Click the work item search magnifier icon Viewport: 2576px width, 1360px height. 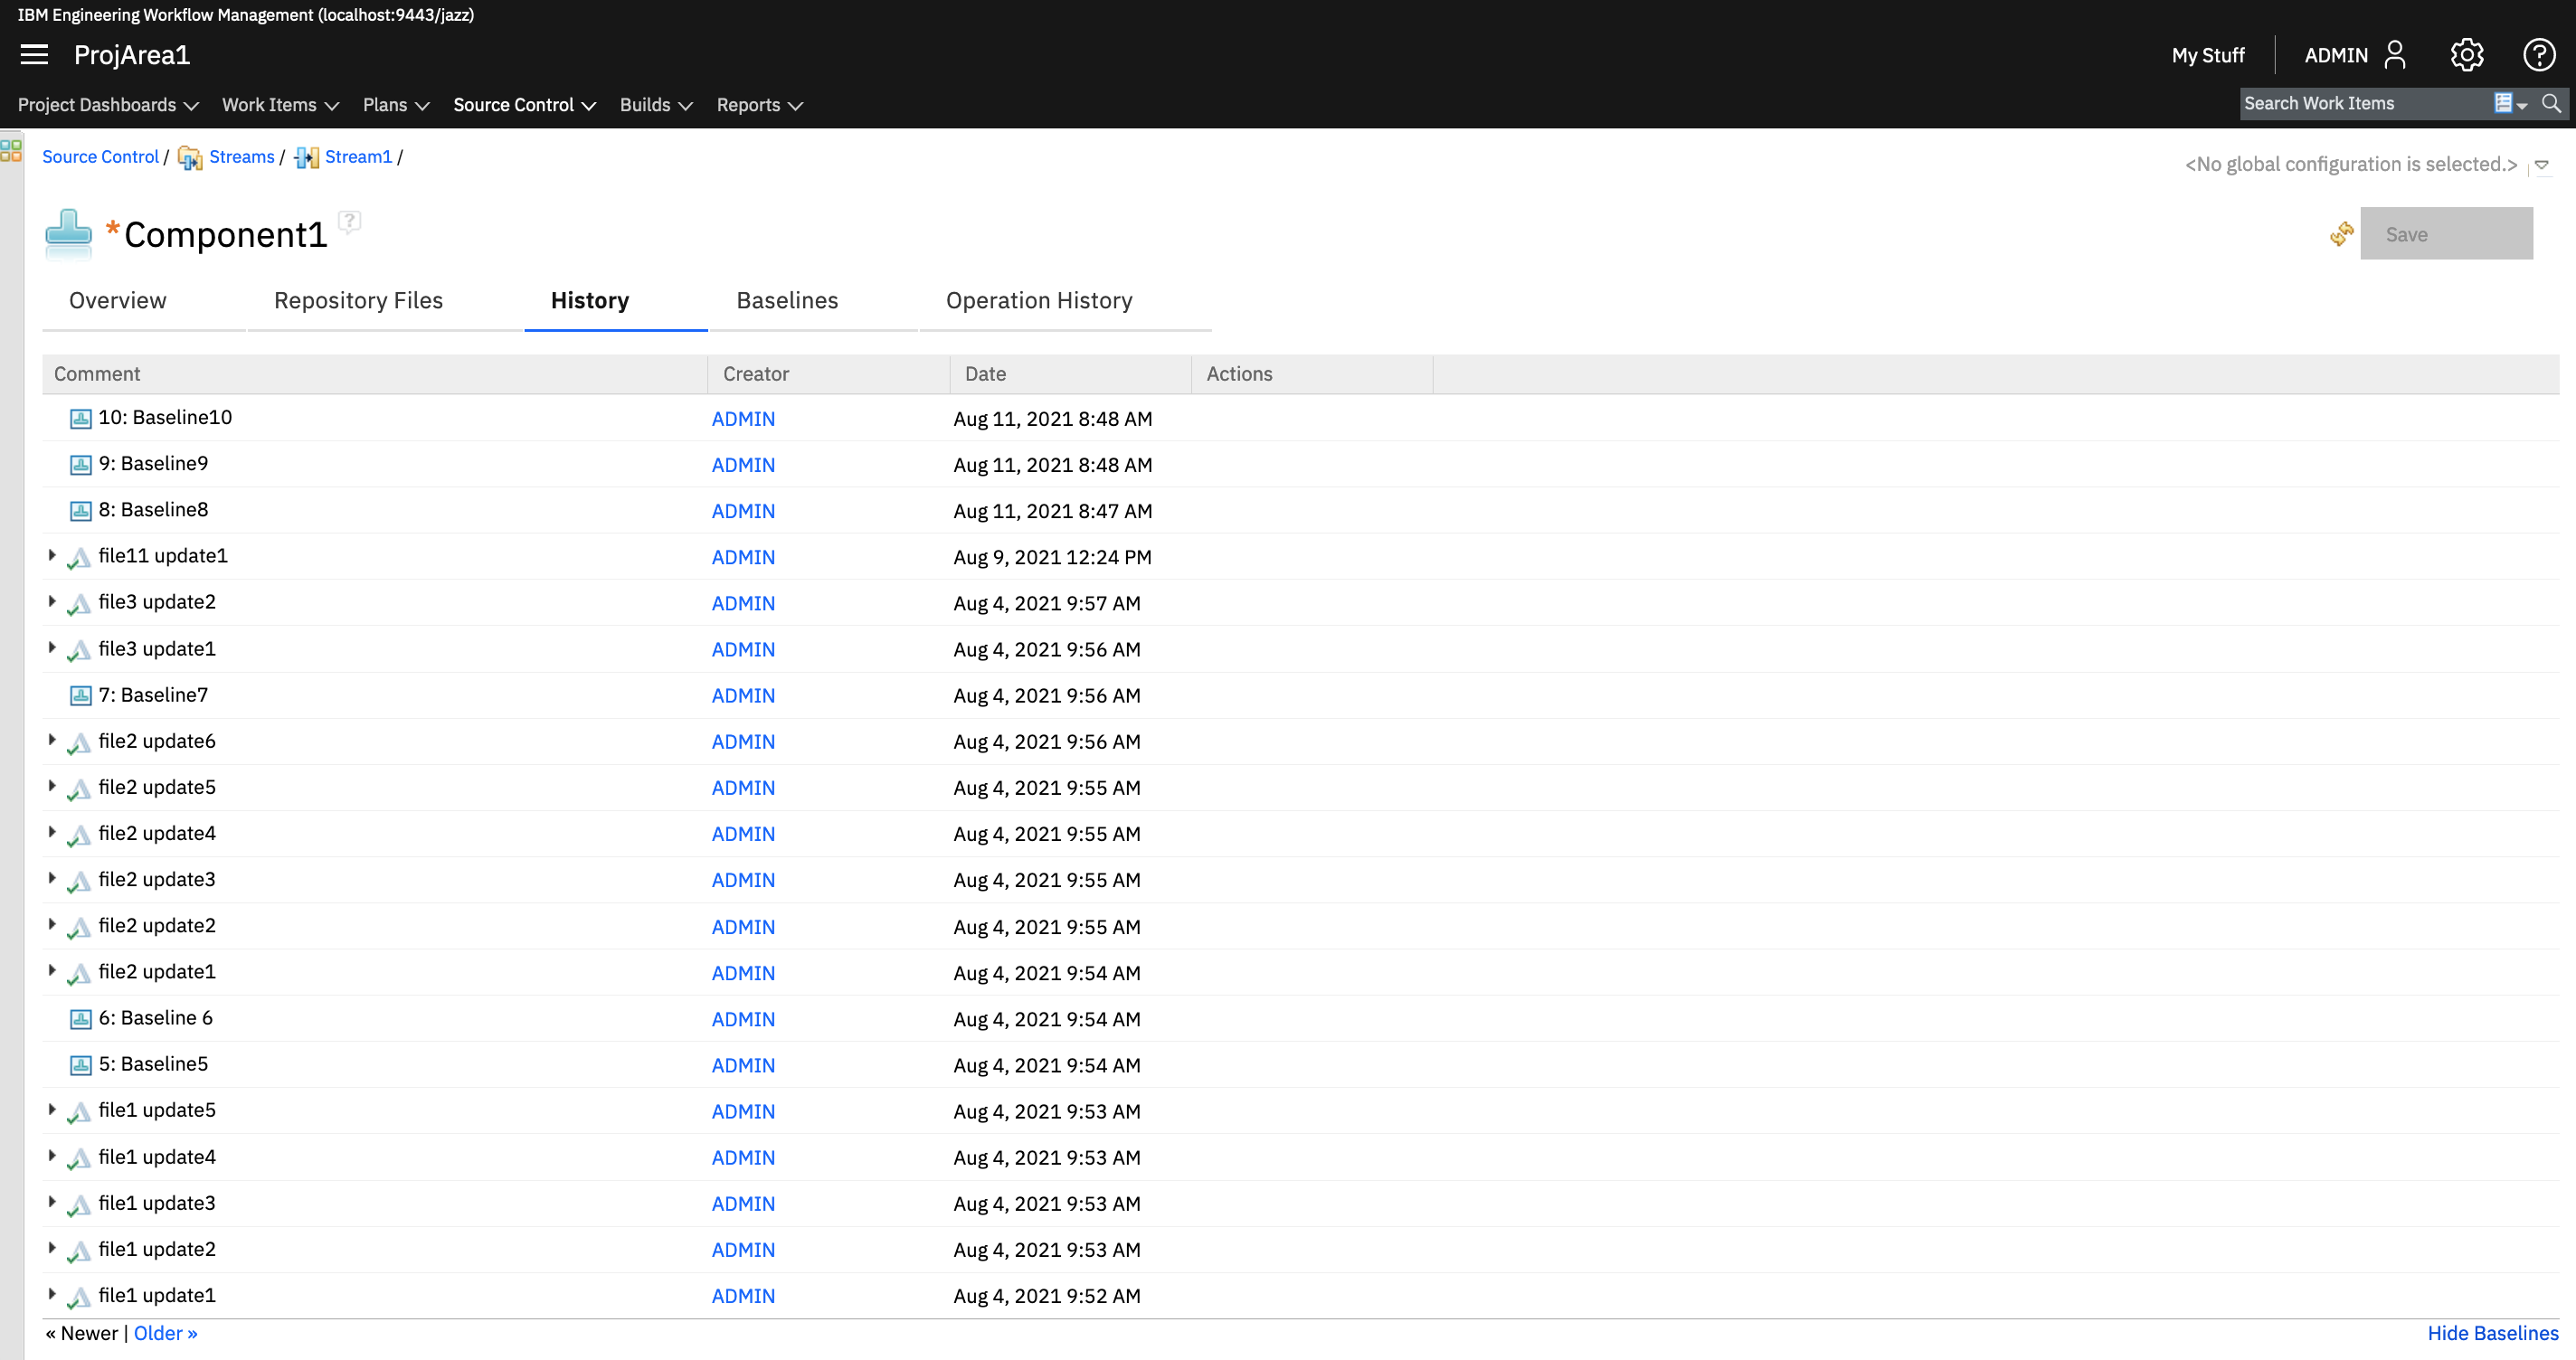pyautogui.click(x=2551, y=103)
